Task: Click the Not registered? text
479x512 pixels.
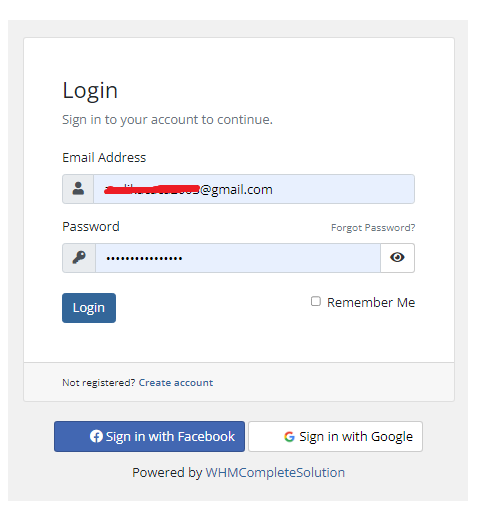Action: coord(99,383)
